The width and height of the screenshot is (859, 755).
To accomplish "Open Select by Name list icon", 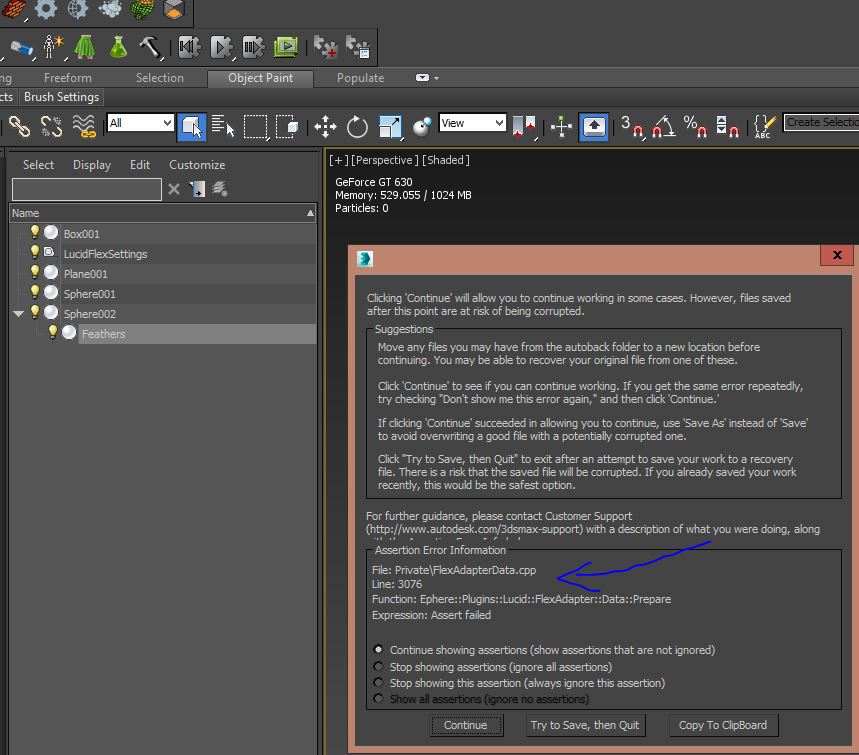I will coord(223,126).
